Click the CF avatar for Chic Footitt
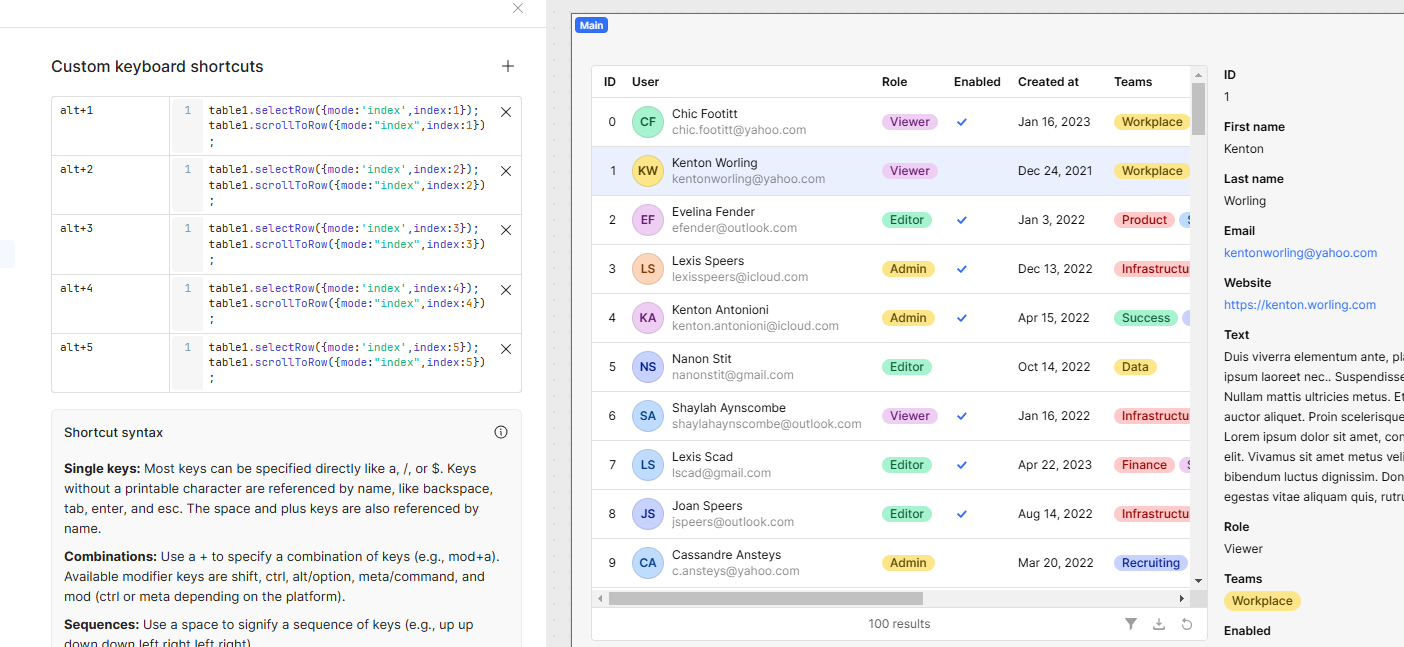This screenshot has height=647, width=1404. click(648, 122)
